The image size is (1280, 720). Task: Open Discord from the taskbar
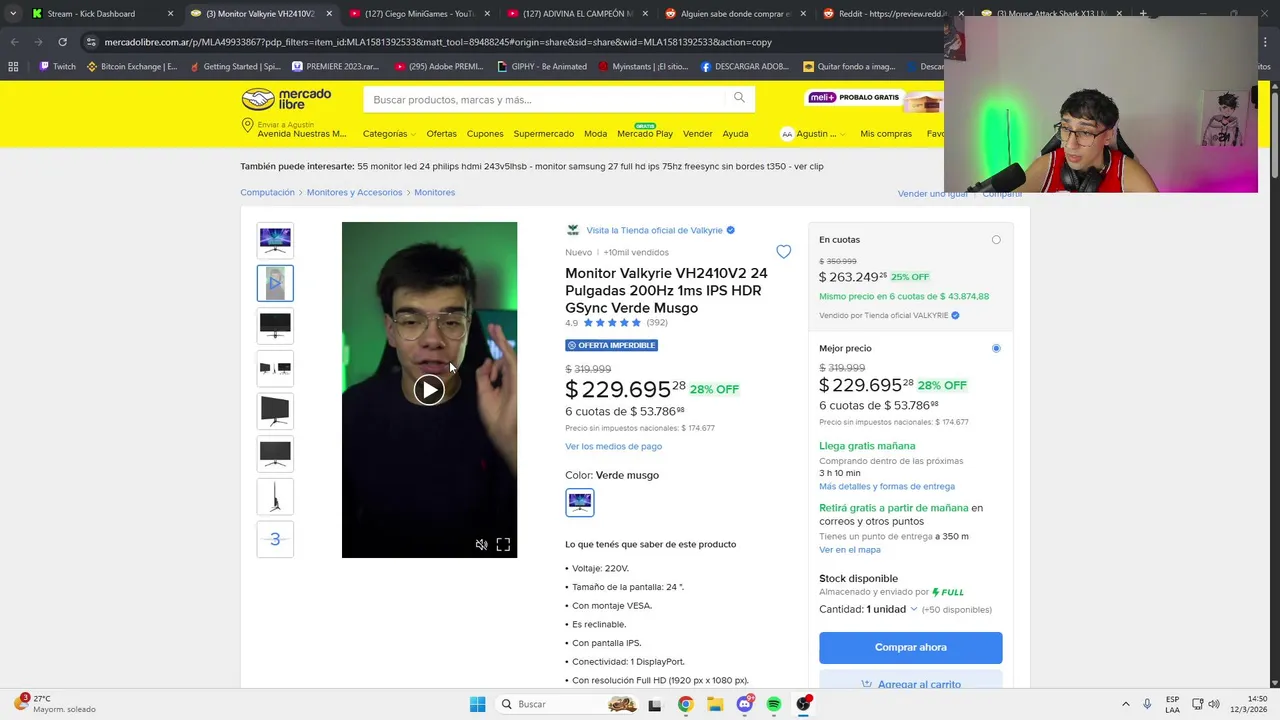[745, 704]
